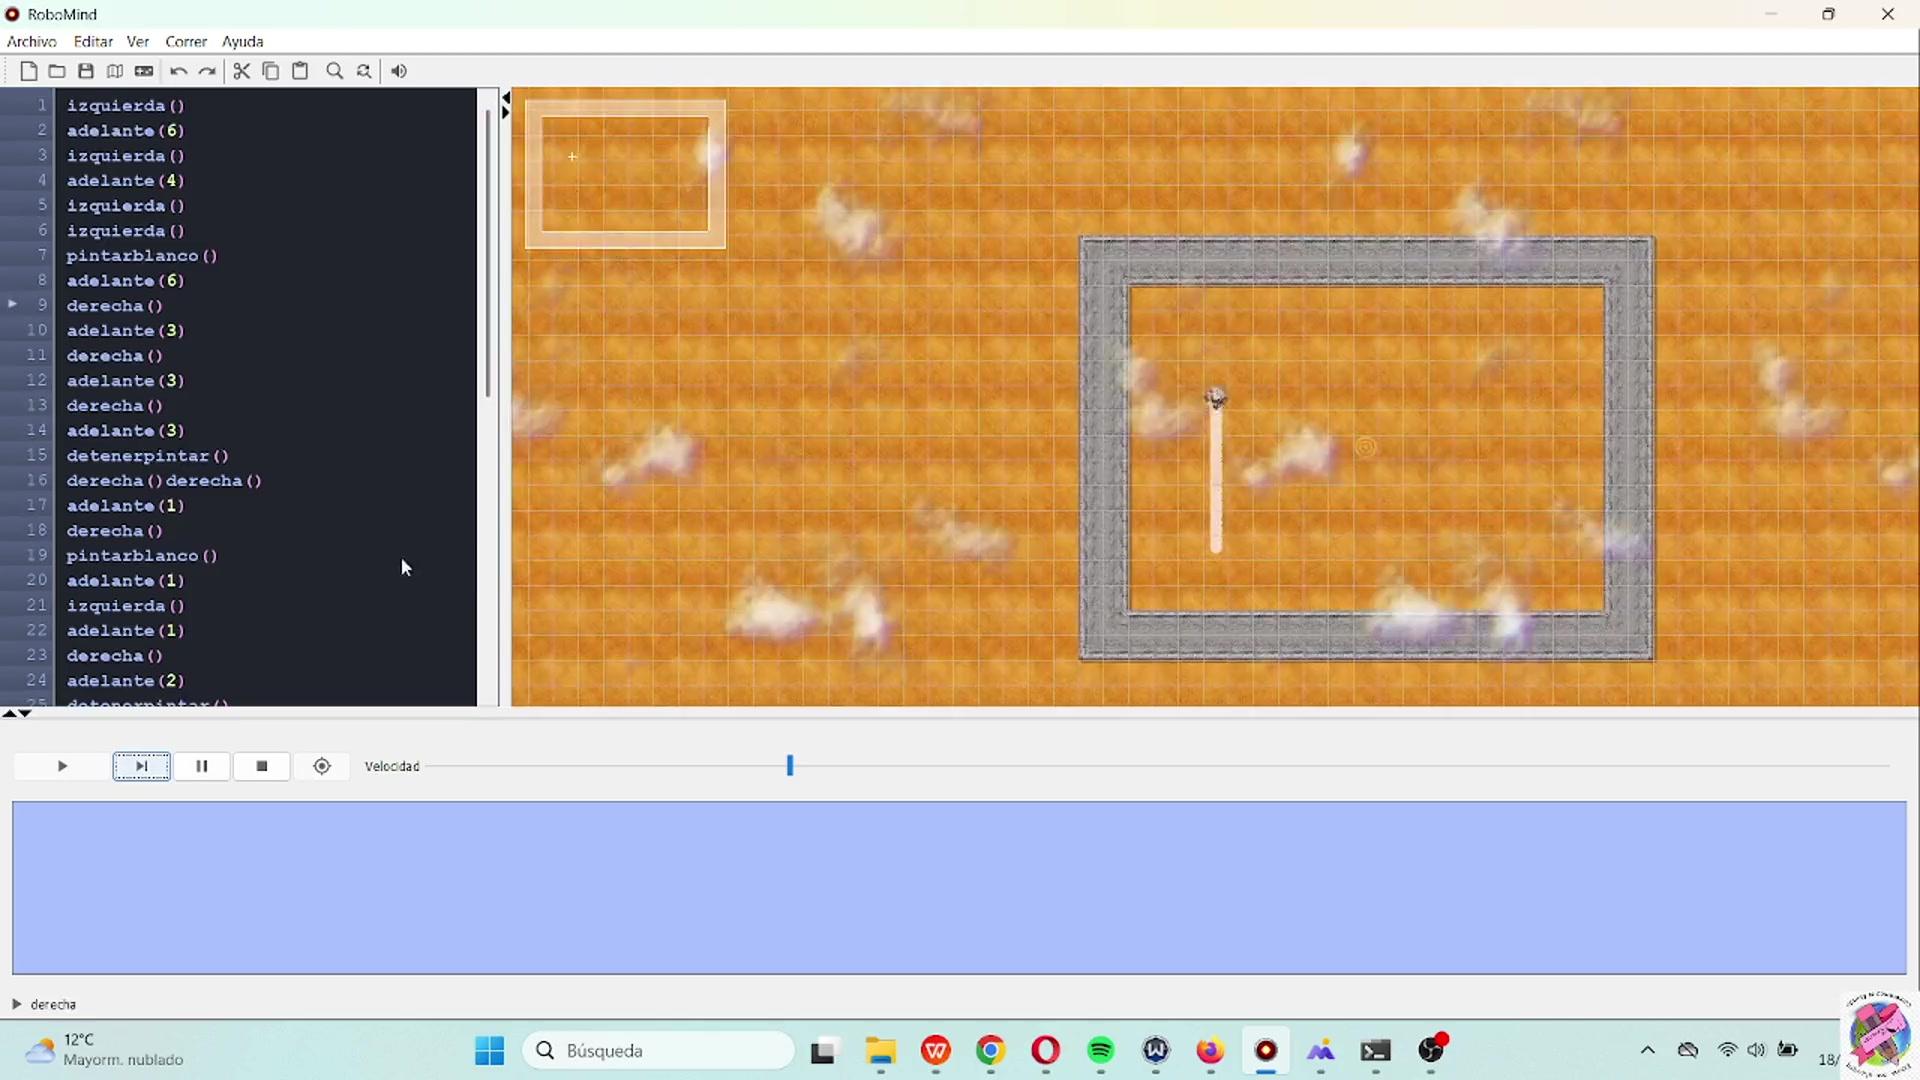
Task: Click the minimap thumbnail overview
Action: click(x=625, y=174)
